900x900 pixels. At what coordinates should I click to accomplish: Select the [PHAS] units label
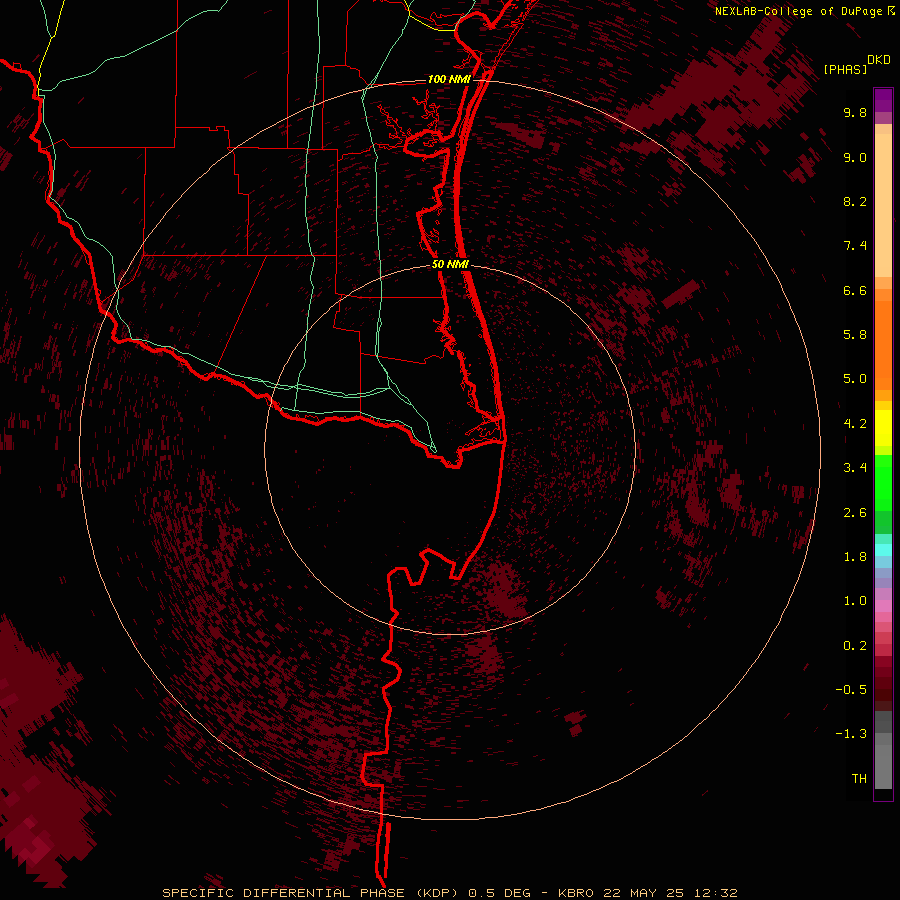(x=845, y=69)
